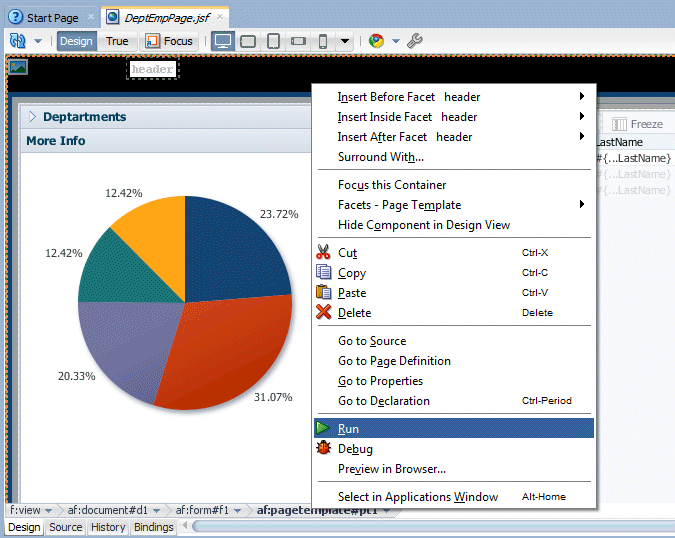Select landscape tablet screen size icon
The width and height of the screenshot is (675, 538).
pos(248,41)
